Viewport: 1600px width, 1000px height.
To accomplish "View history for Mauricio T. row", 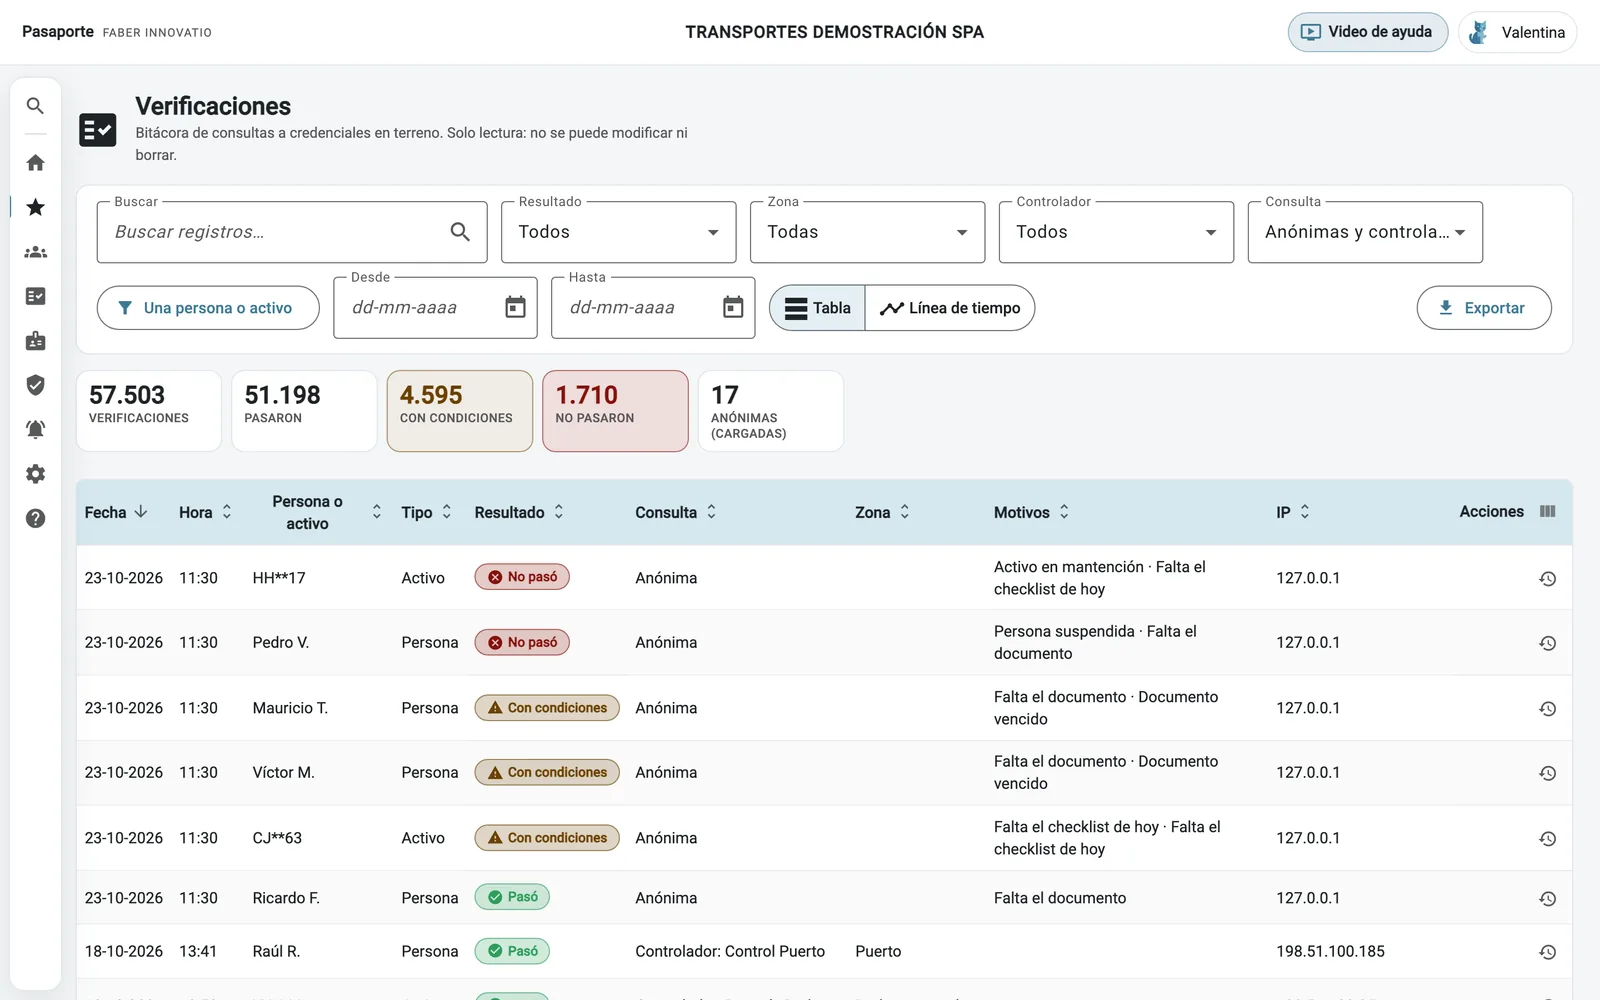I will [1547, 708].
